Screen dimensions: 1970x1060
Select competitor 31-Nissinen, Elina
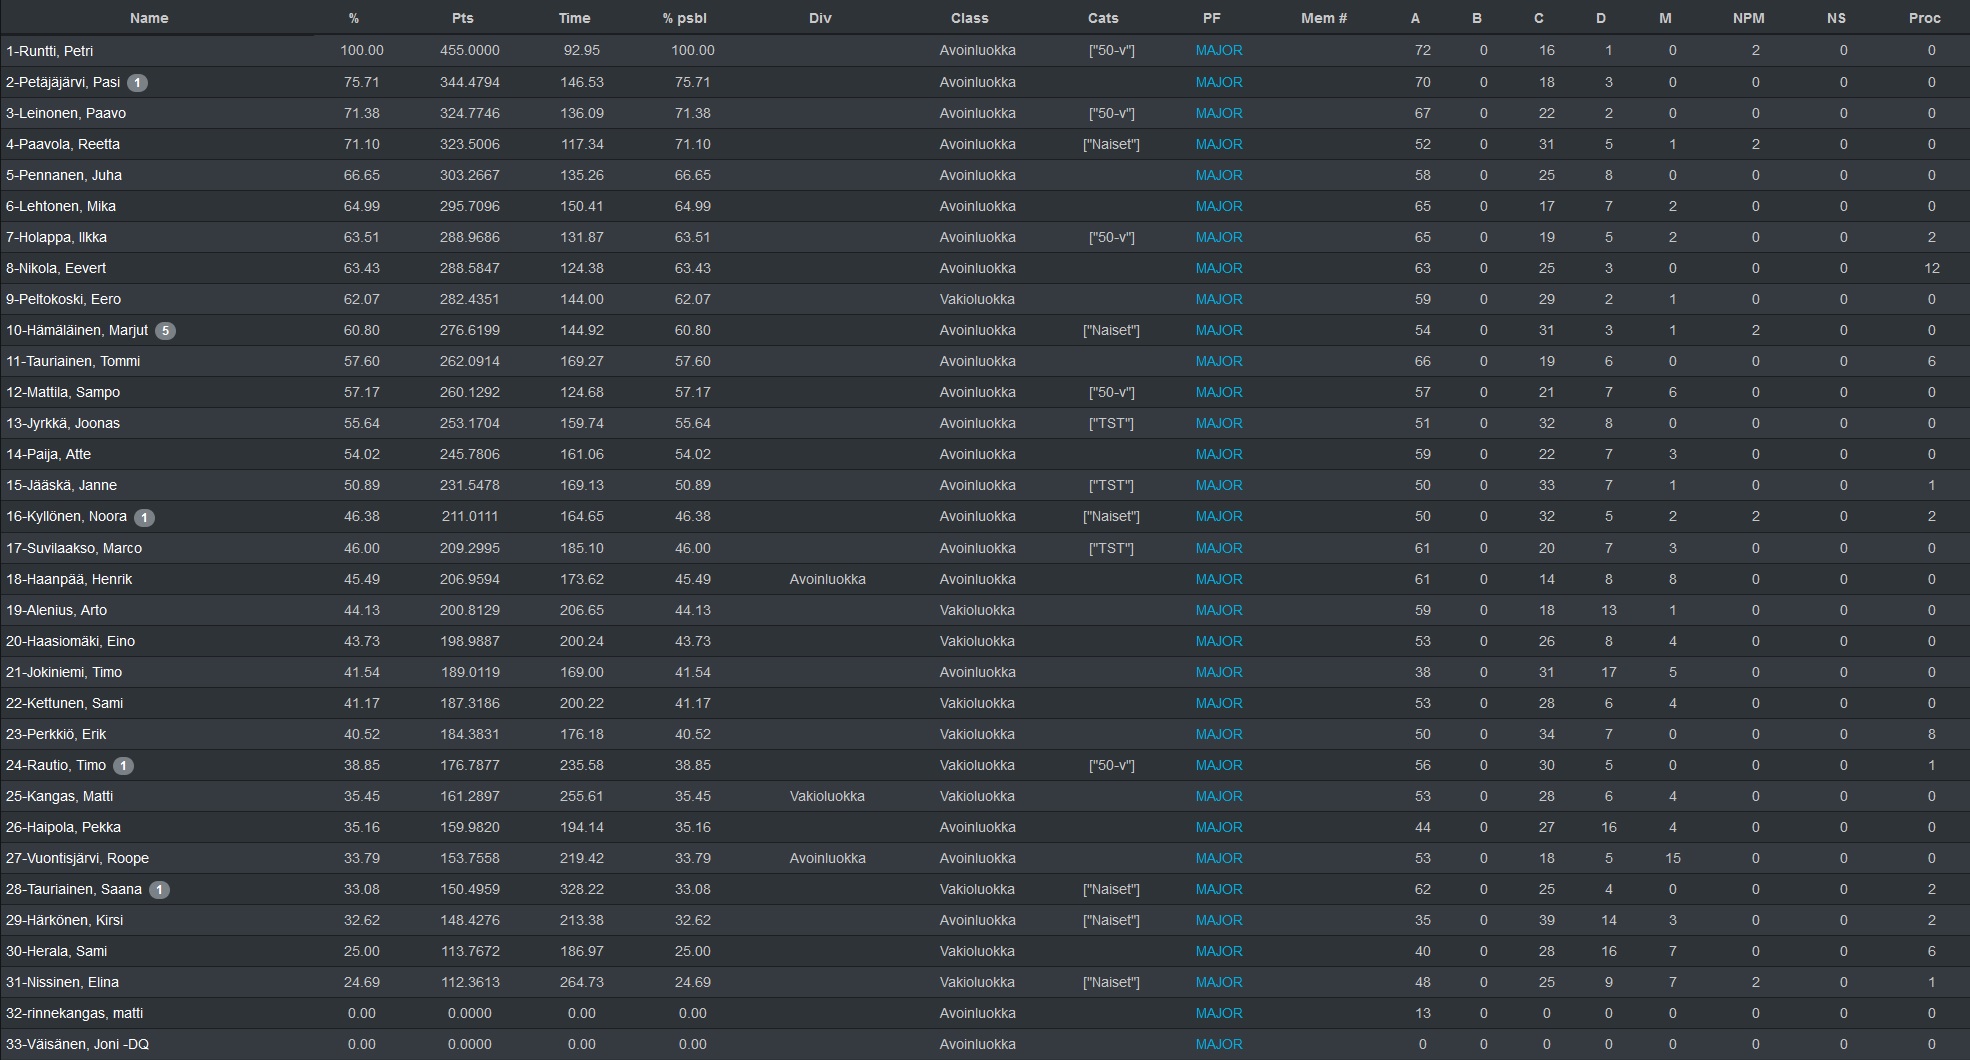[x=62, y=982]
